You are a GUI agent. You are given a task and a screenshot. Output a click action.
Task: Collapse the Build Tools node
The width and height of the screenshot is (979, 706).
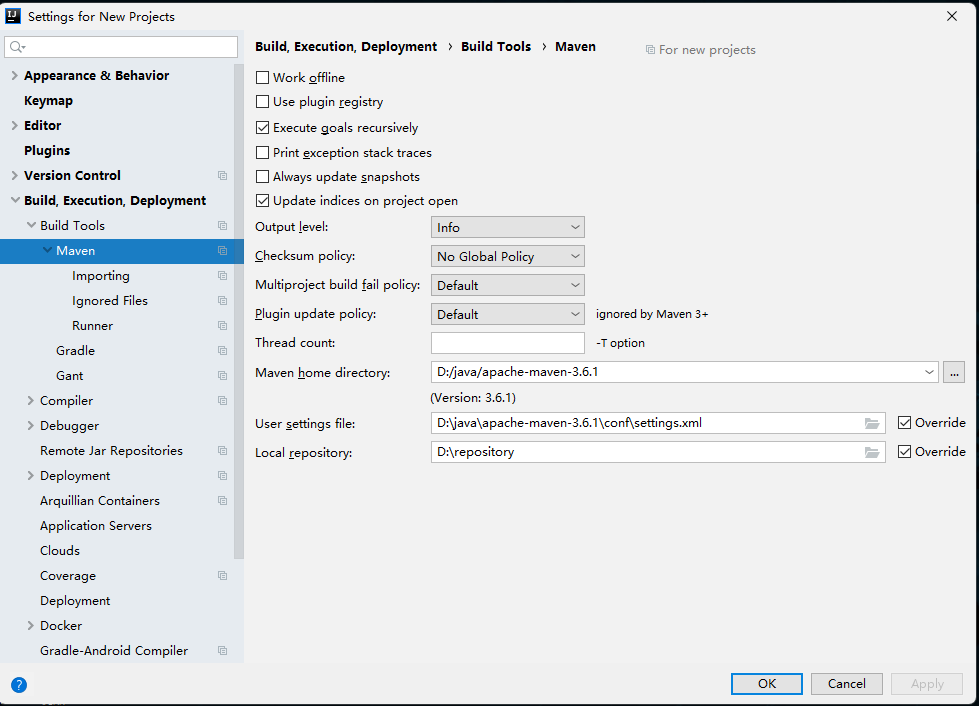[x=31, y=225]
